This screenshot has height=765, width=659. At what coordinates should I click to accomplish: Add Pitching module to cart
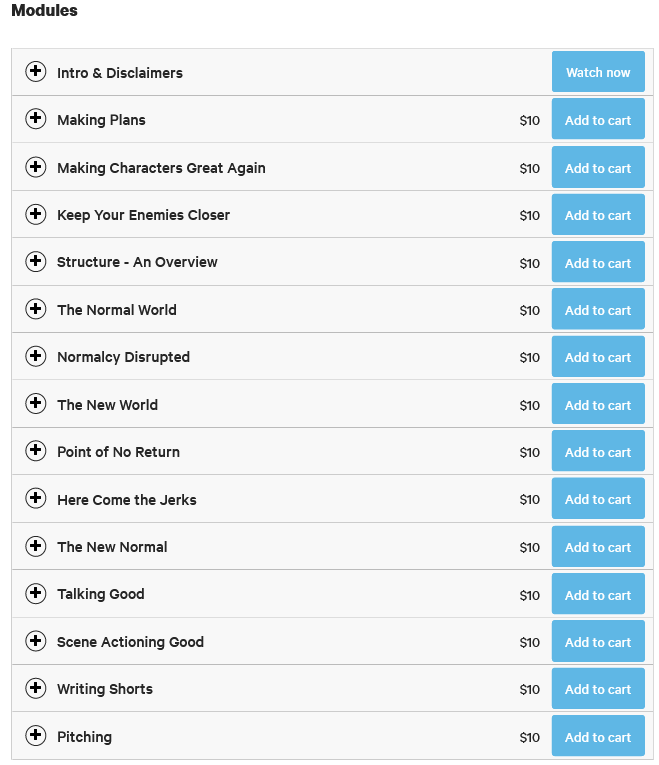[598, 736]
